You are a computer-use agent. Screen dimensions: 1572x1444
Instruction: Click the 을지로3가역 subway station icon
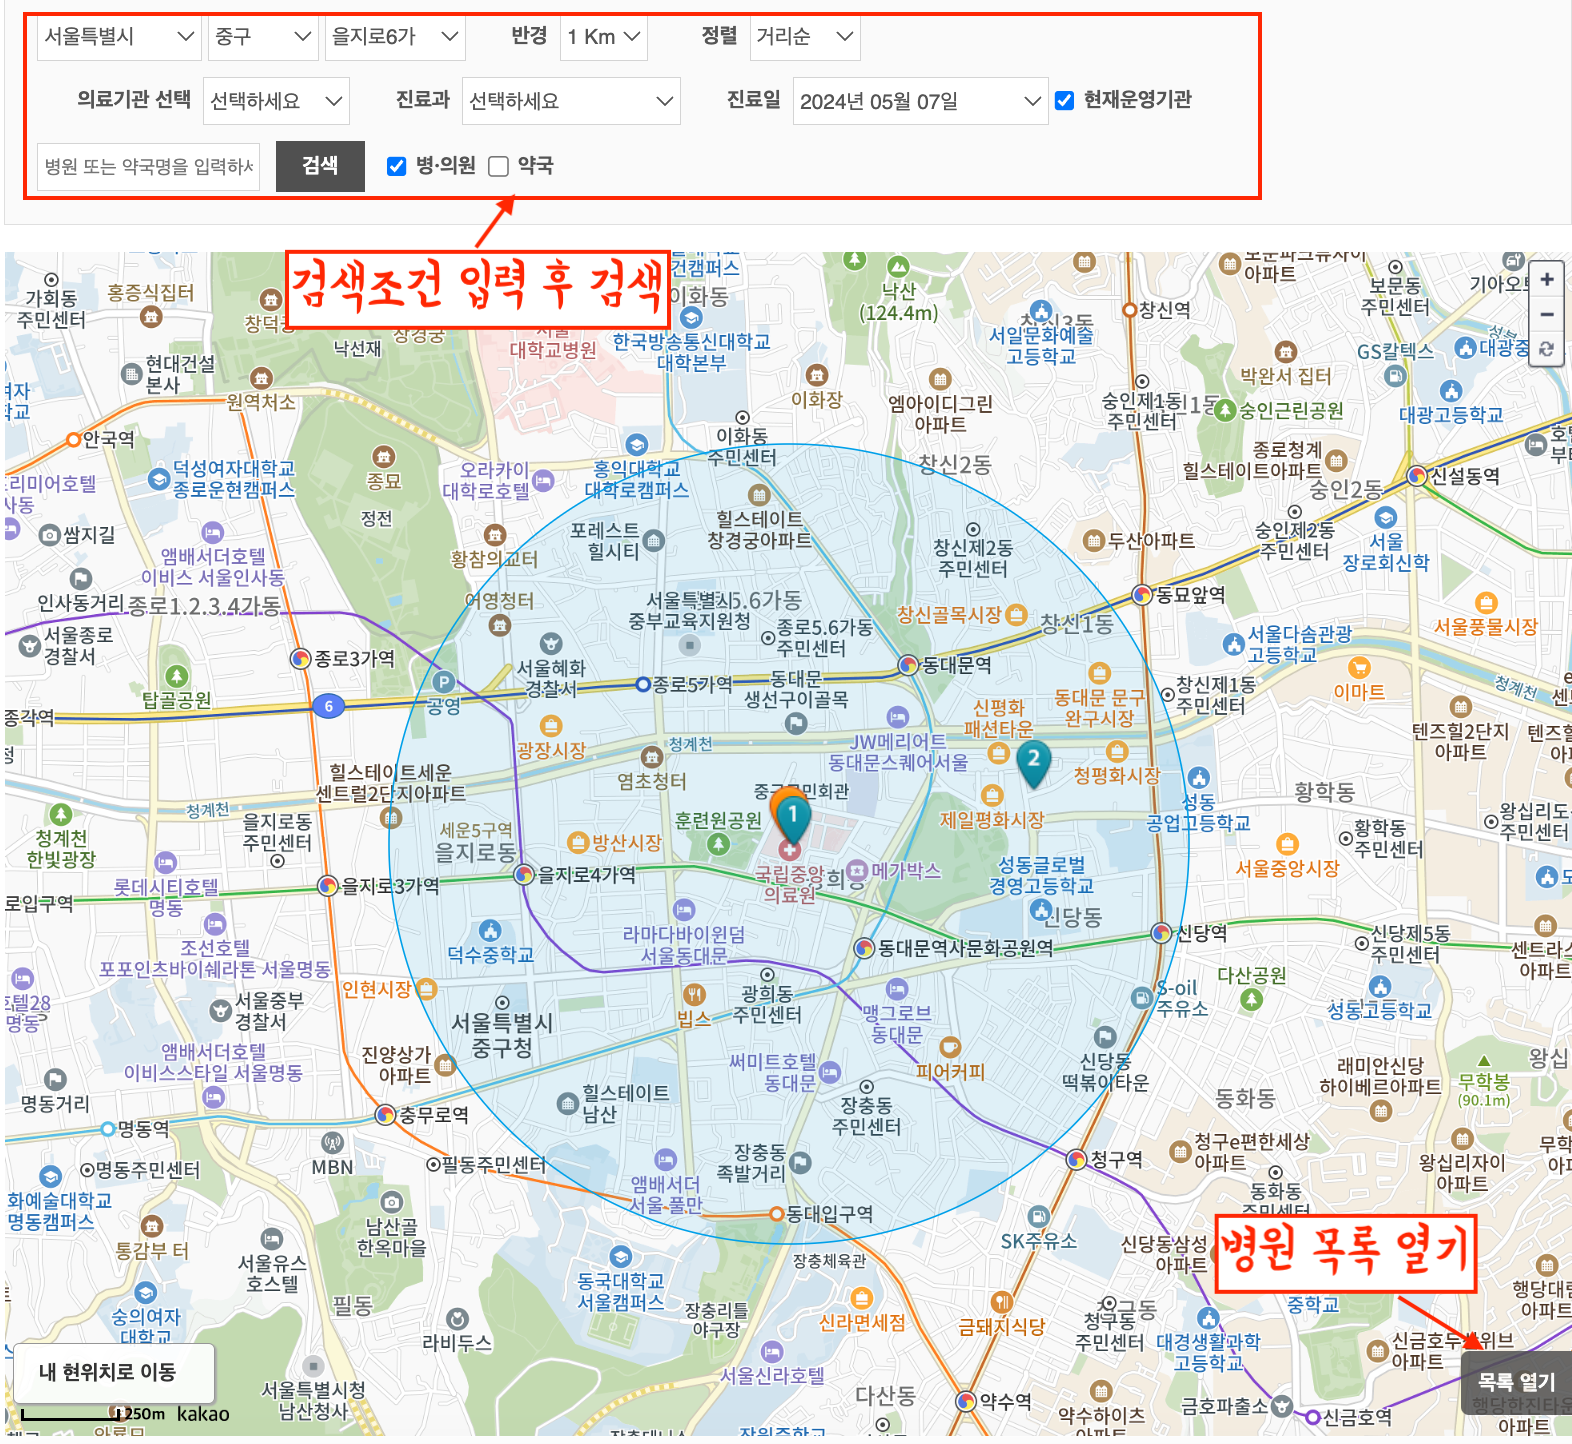tap(327, 885)
